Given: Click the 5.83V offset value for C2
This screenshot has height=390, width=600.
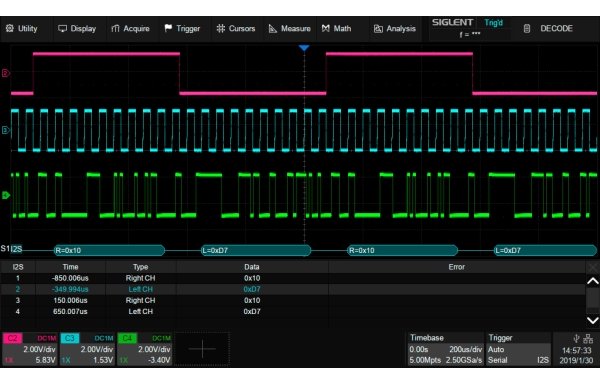Looking at the screenshot, I should point(46,360).
